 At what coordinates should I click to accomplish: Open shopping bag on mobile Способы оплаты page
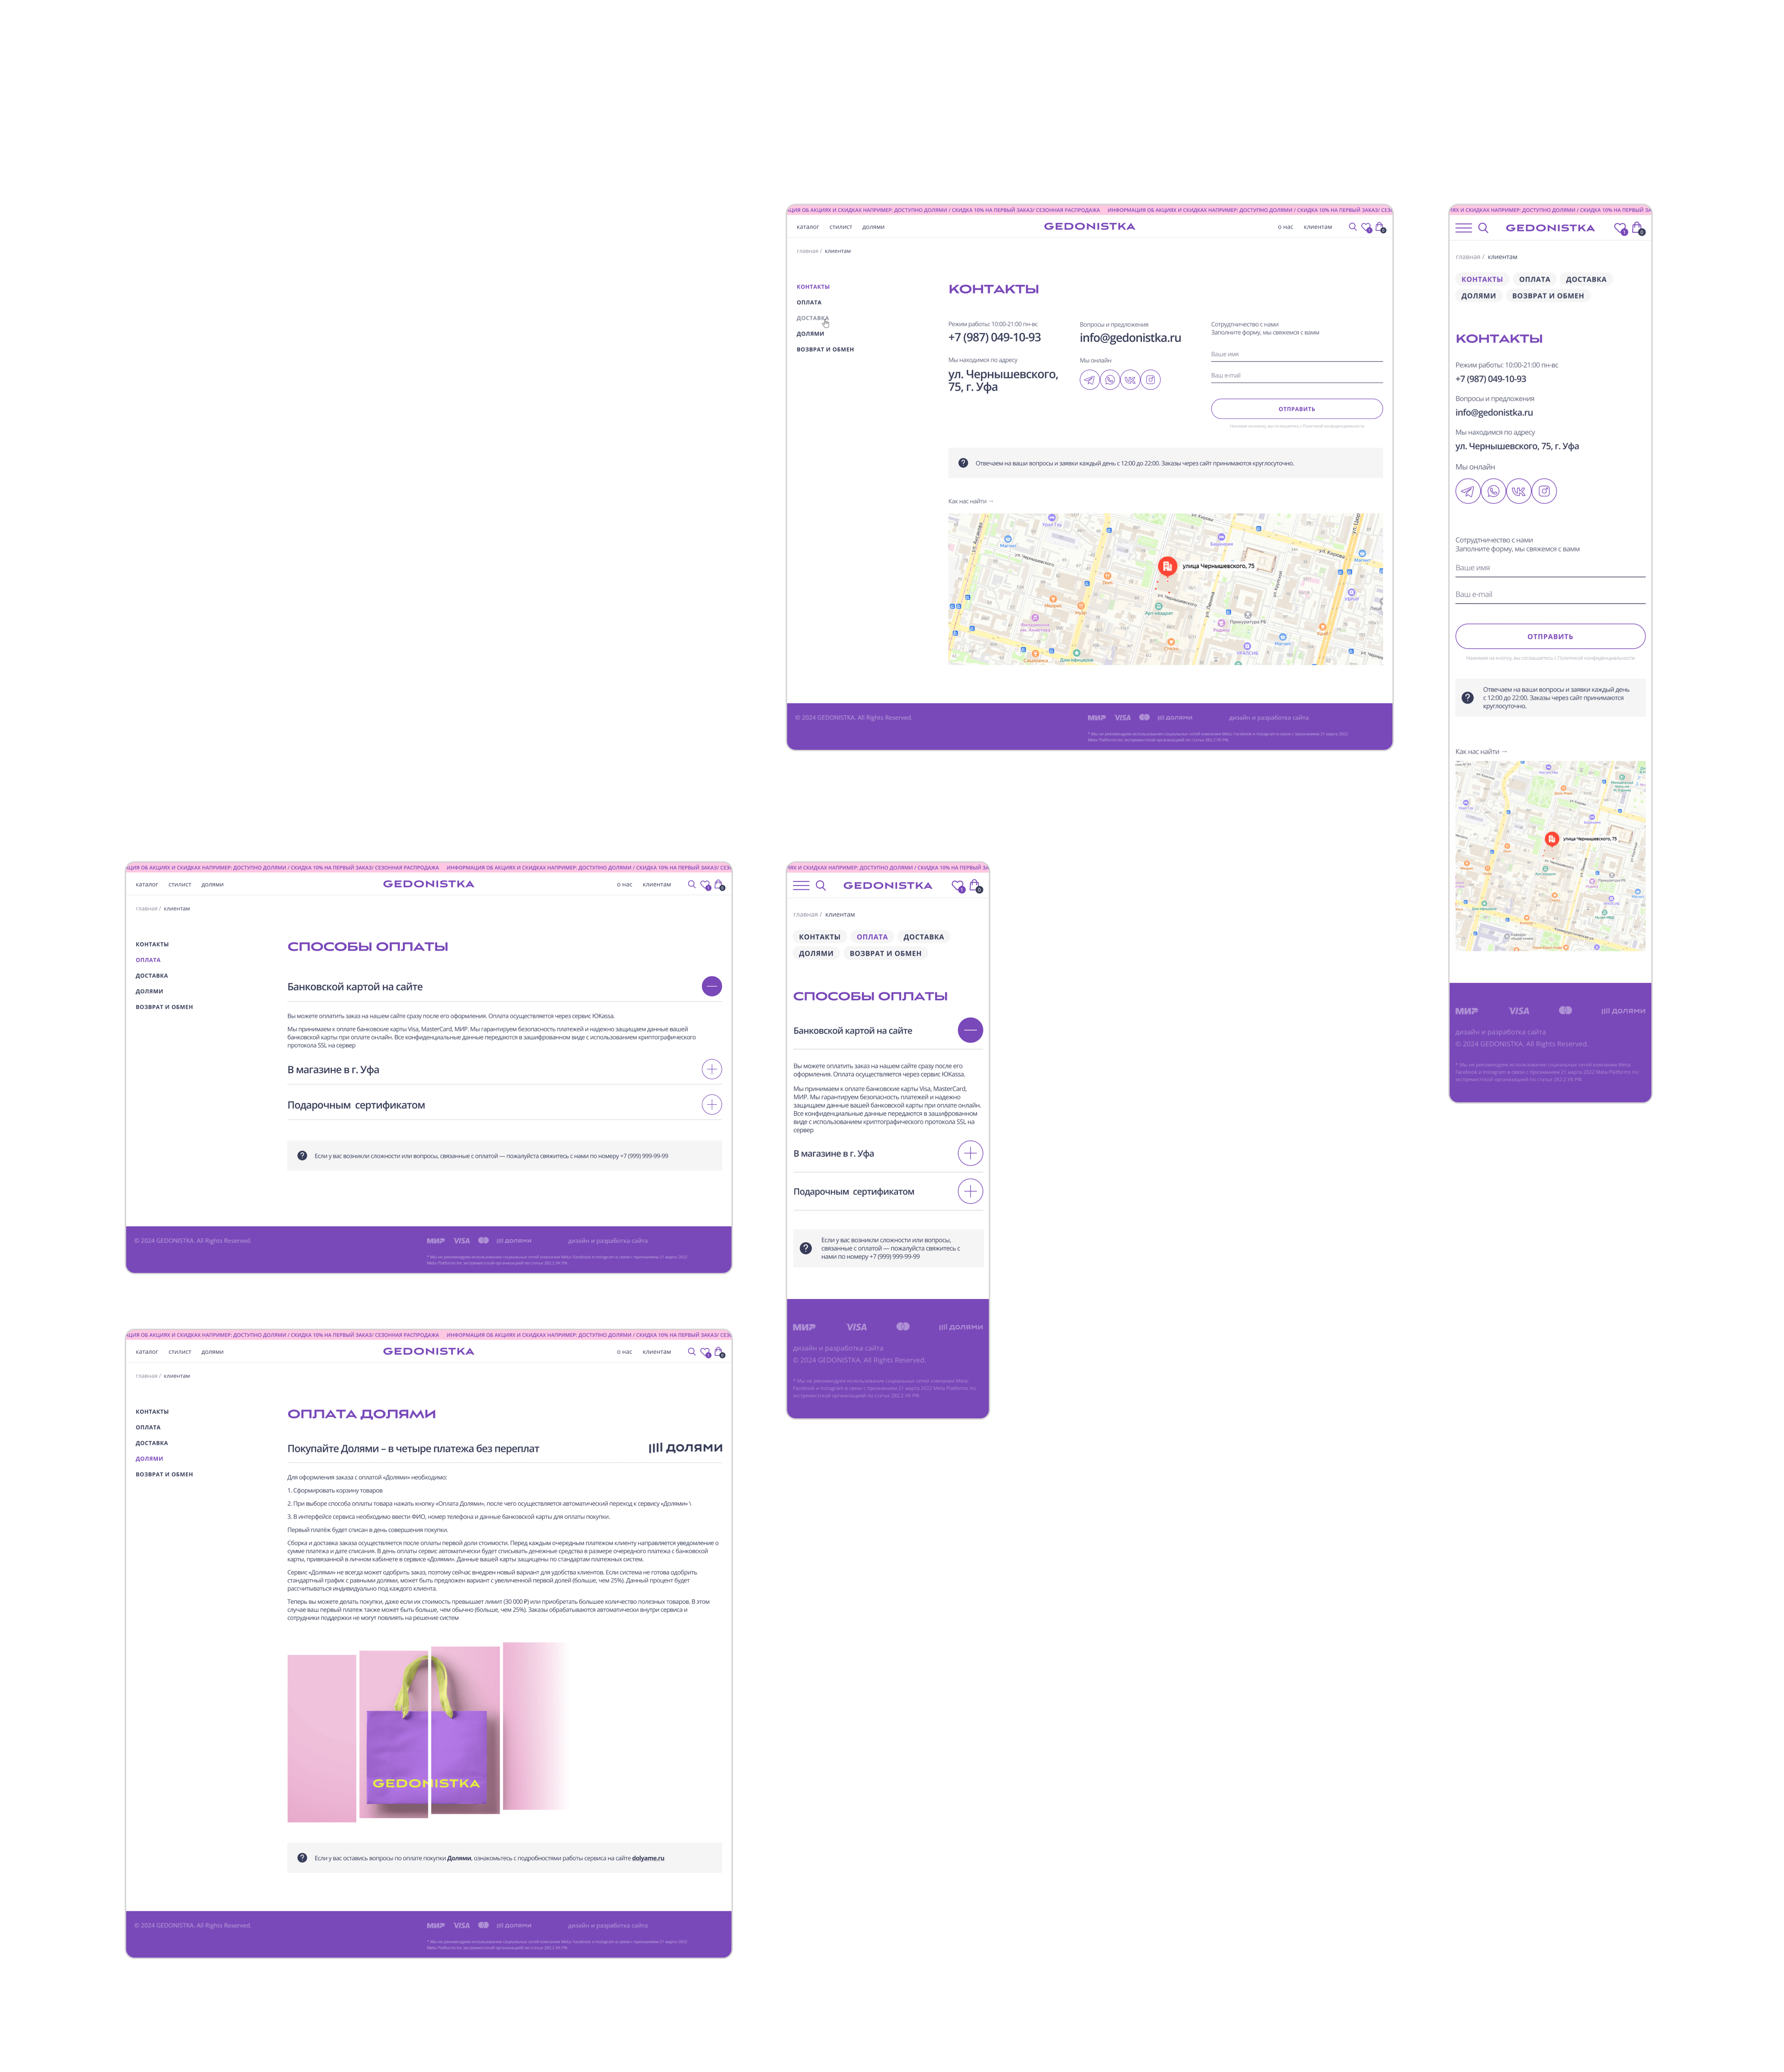pyautogui.click(x=975, y=885)
